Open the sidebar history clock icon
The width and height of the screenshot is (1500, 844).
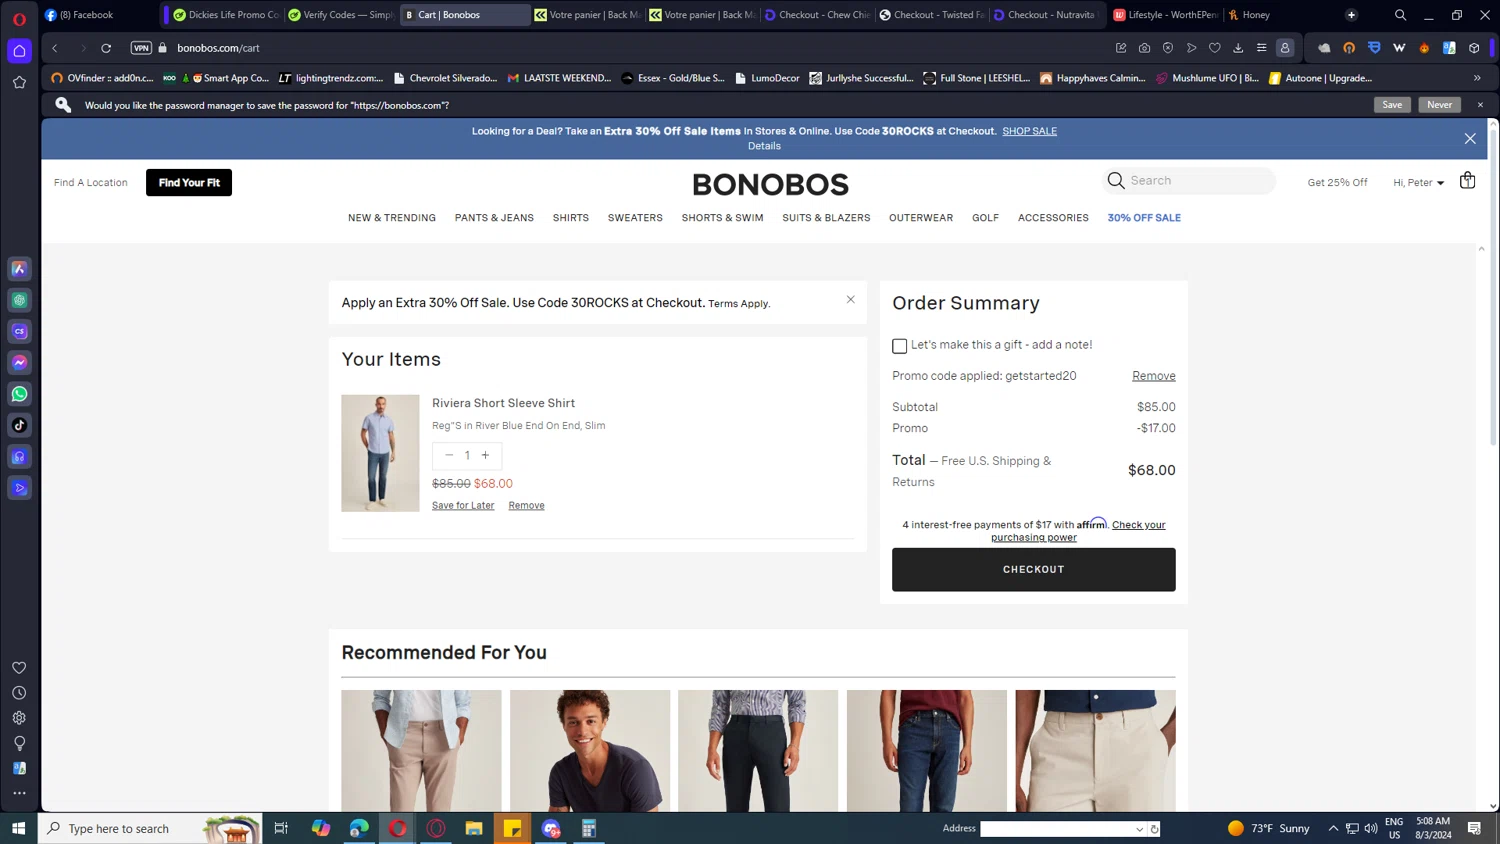19,693
